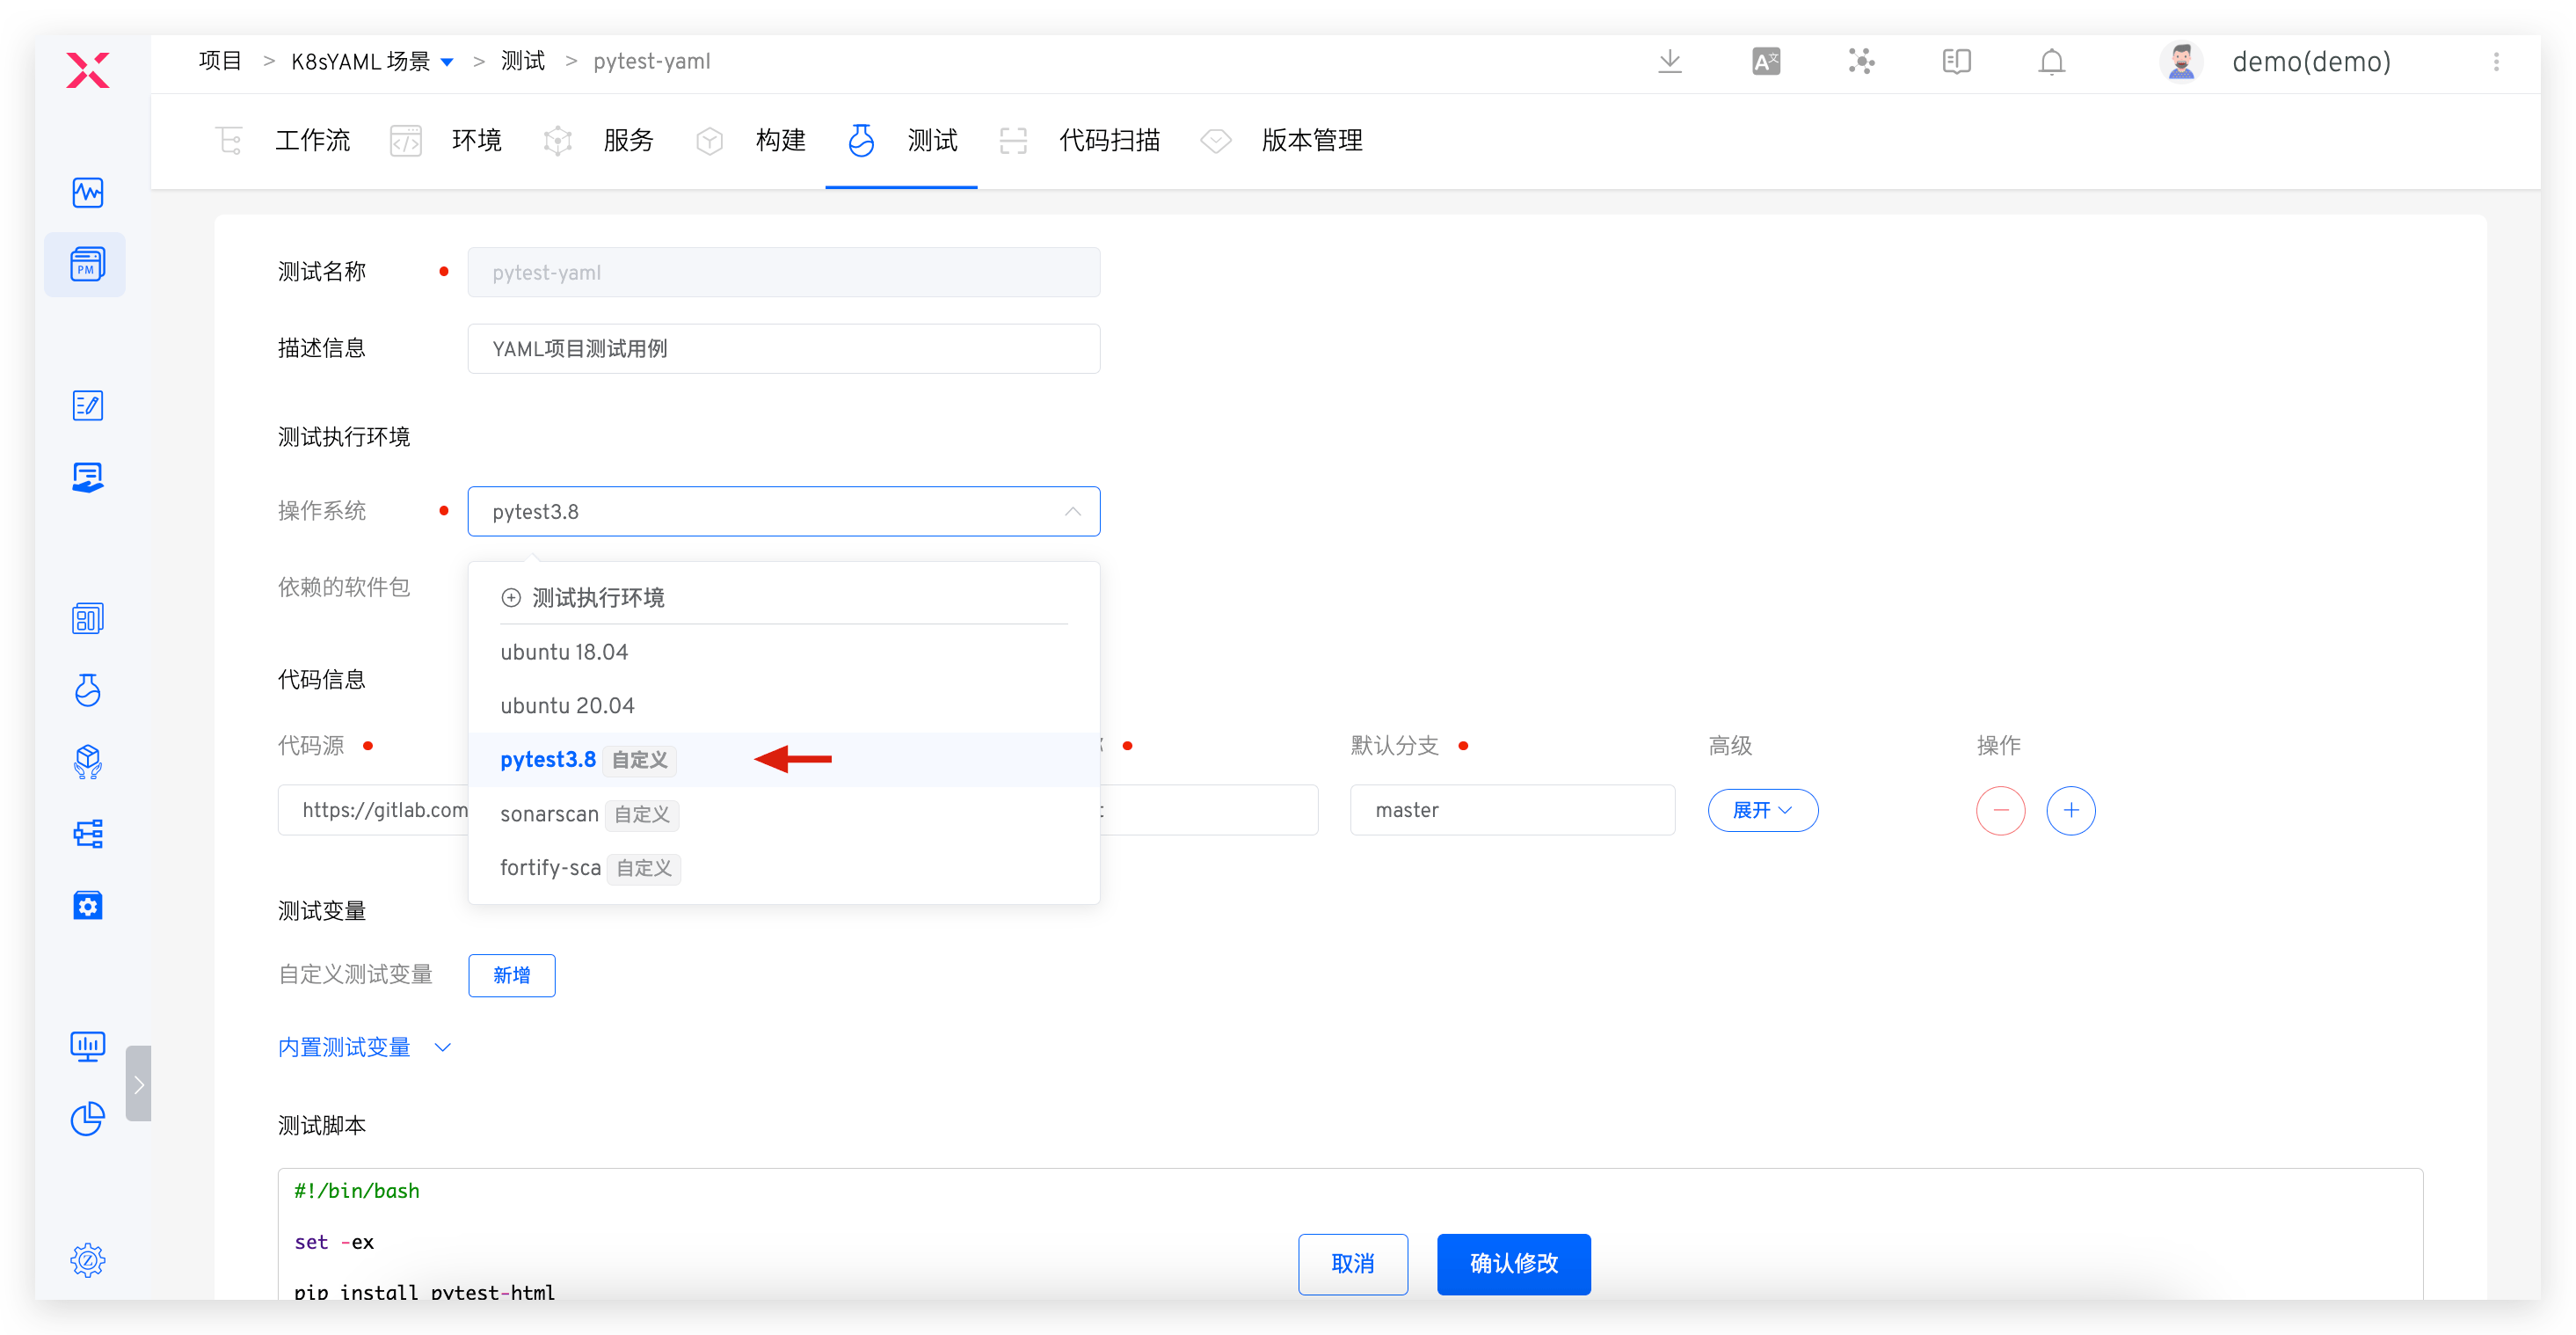
Task: Open the dashboard panels sidebar icon
Action: [x=87, y=618]
